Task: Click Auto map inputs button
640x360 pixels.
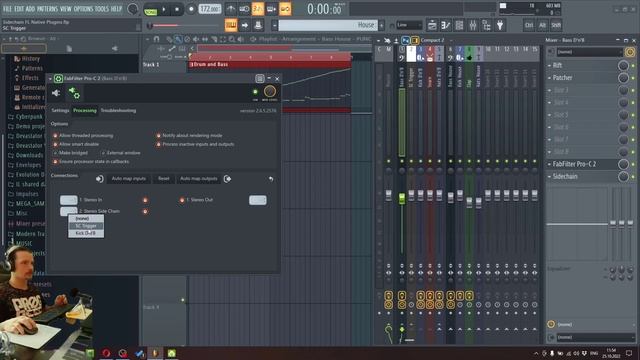Action: click(x=129, y=179)
